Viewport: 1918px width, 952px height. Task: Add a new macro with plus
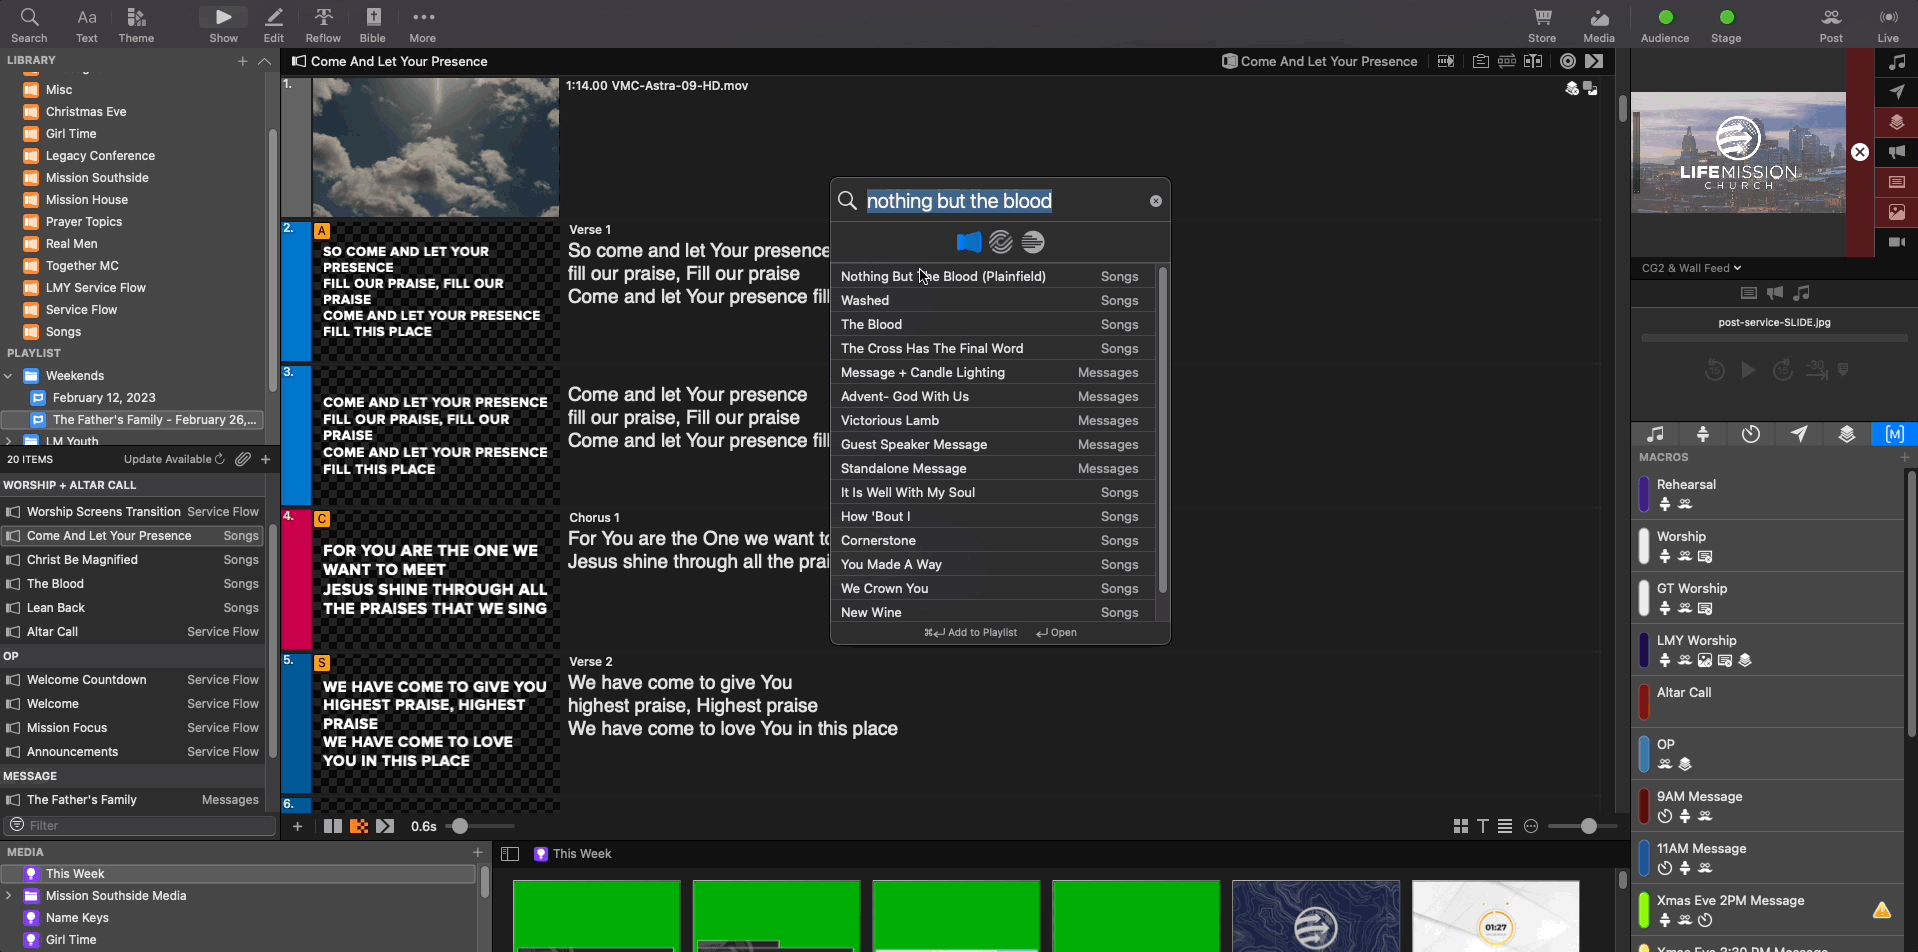pyautogui.click(x=1905, y=457)
